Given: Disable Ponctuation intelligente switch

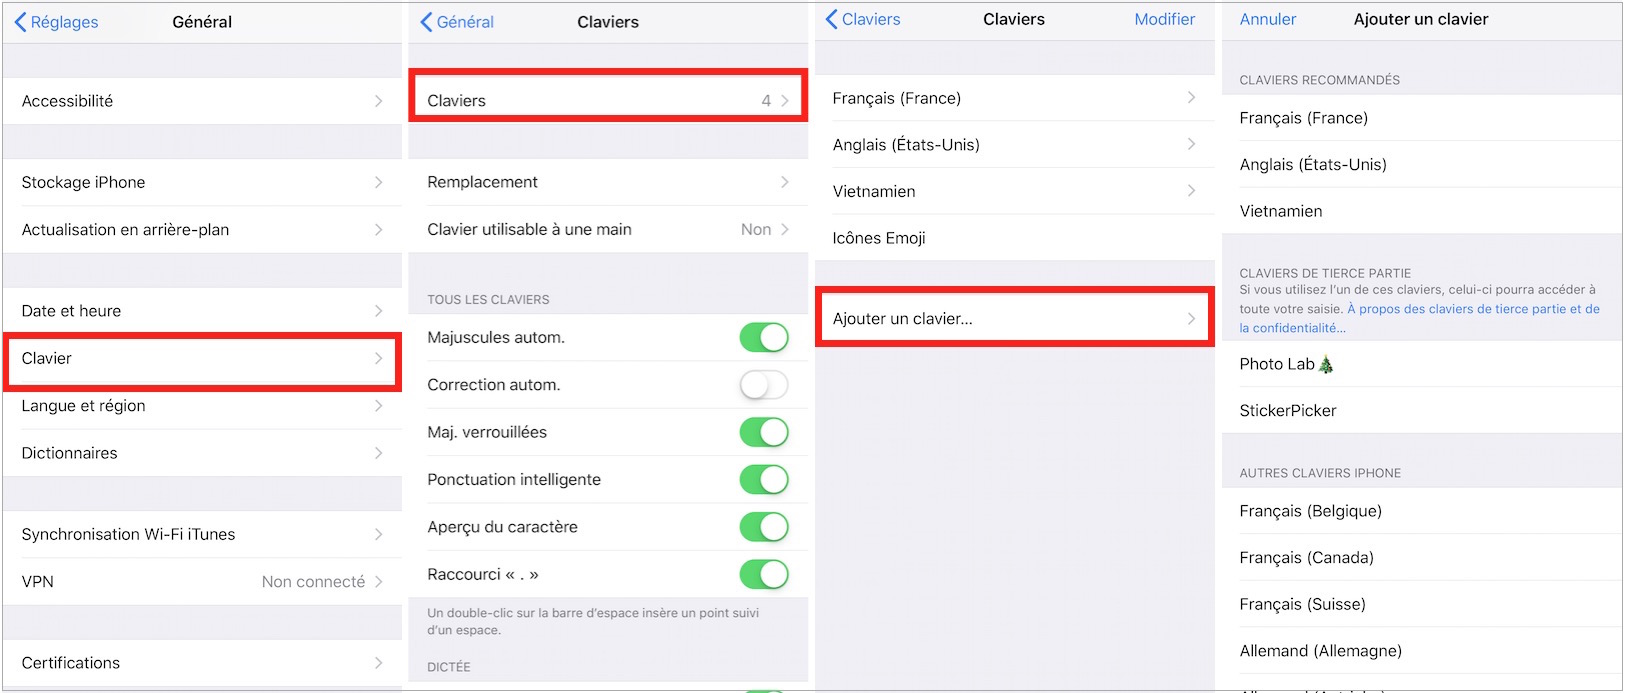Looking at the screenshot, I should 764,479.
